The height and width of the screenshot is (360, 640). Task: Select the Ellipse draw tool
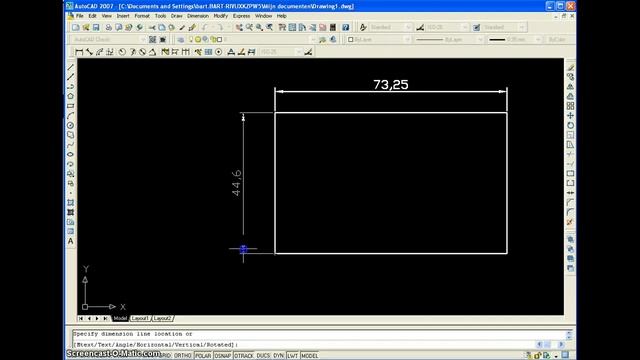pos(71,154)
